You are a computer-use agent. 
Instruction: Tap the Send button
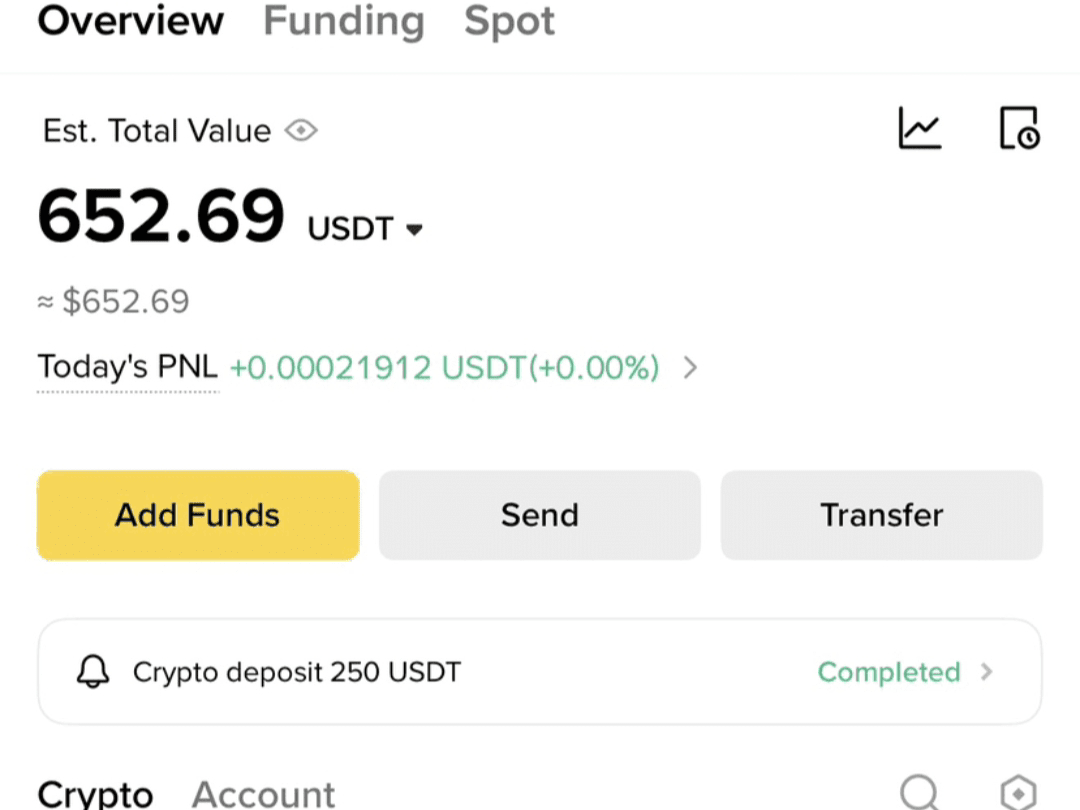click(x=539, y=515)
